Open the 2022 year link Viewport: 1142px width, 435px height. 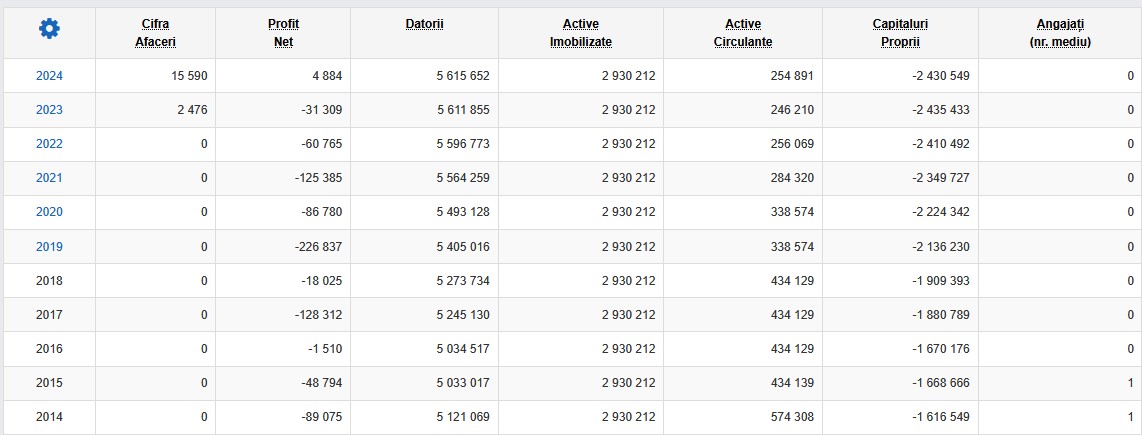(x=50, y=144)
